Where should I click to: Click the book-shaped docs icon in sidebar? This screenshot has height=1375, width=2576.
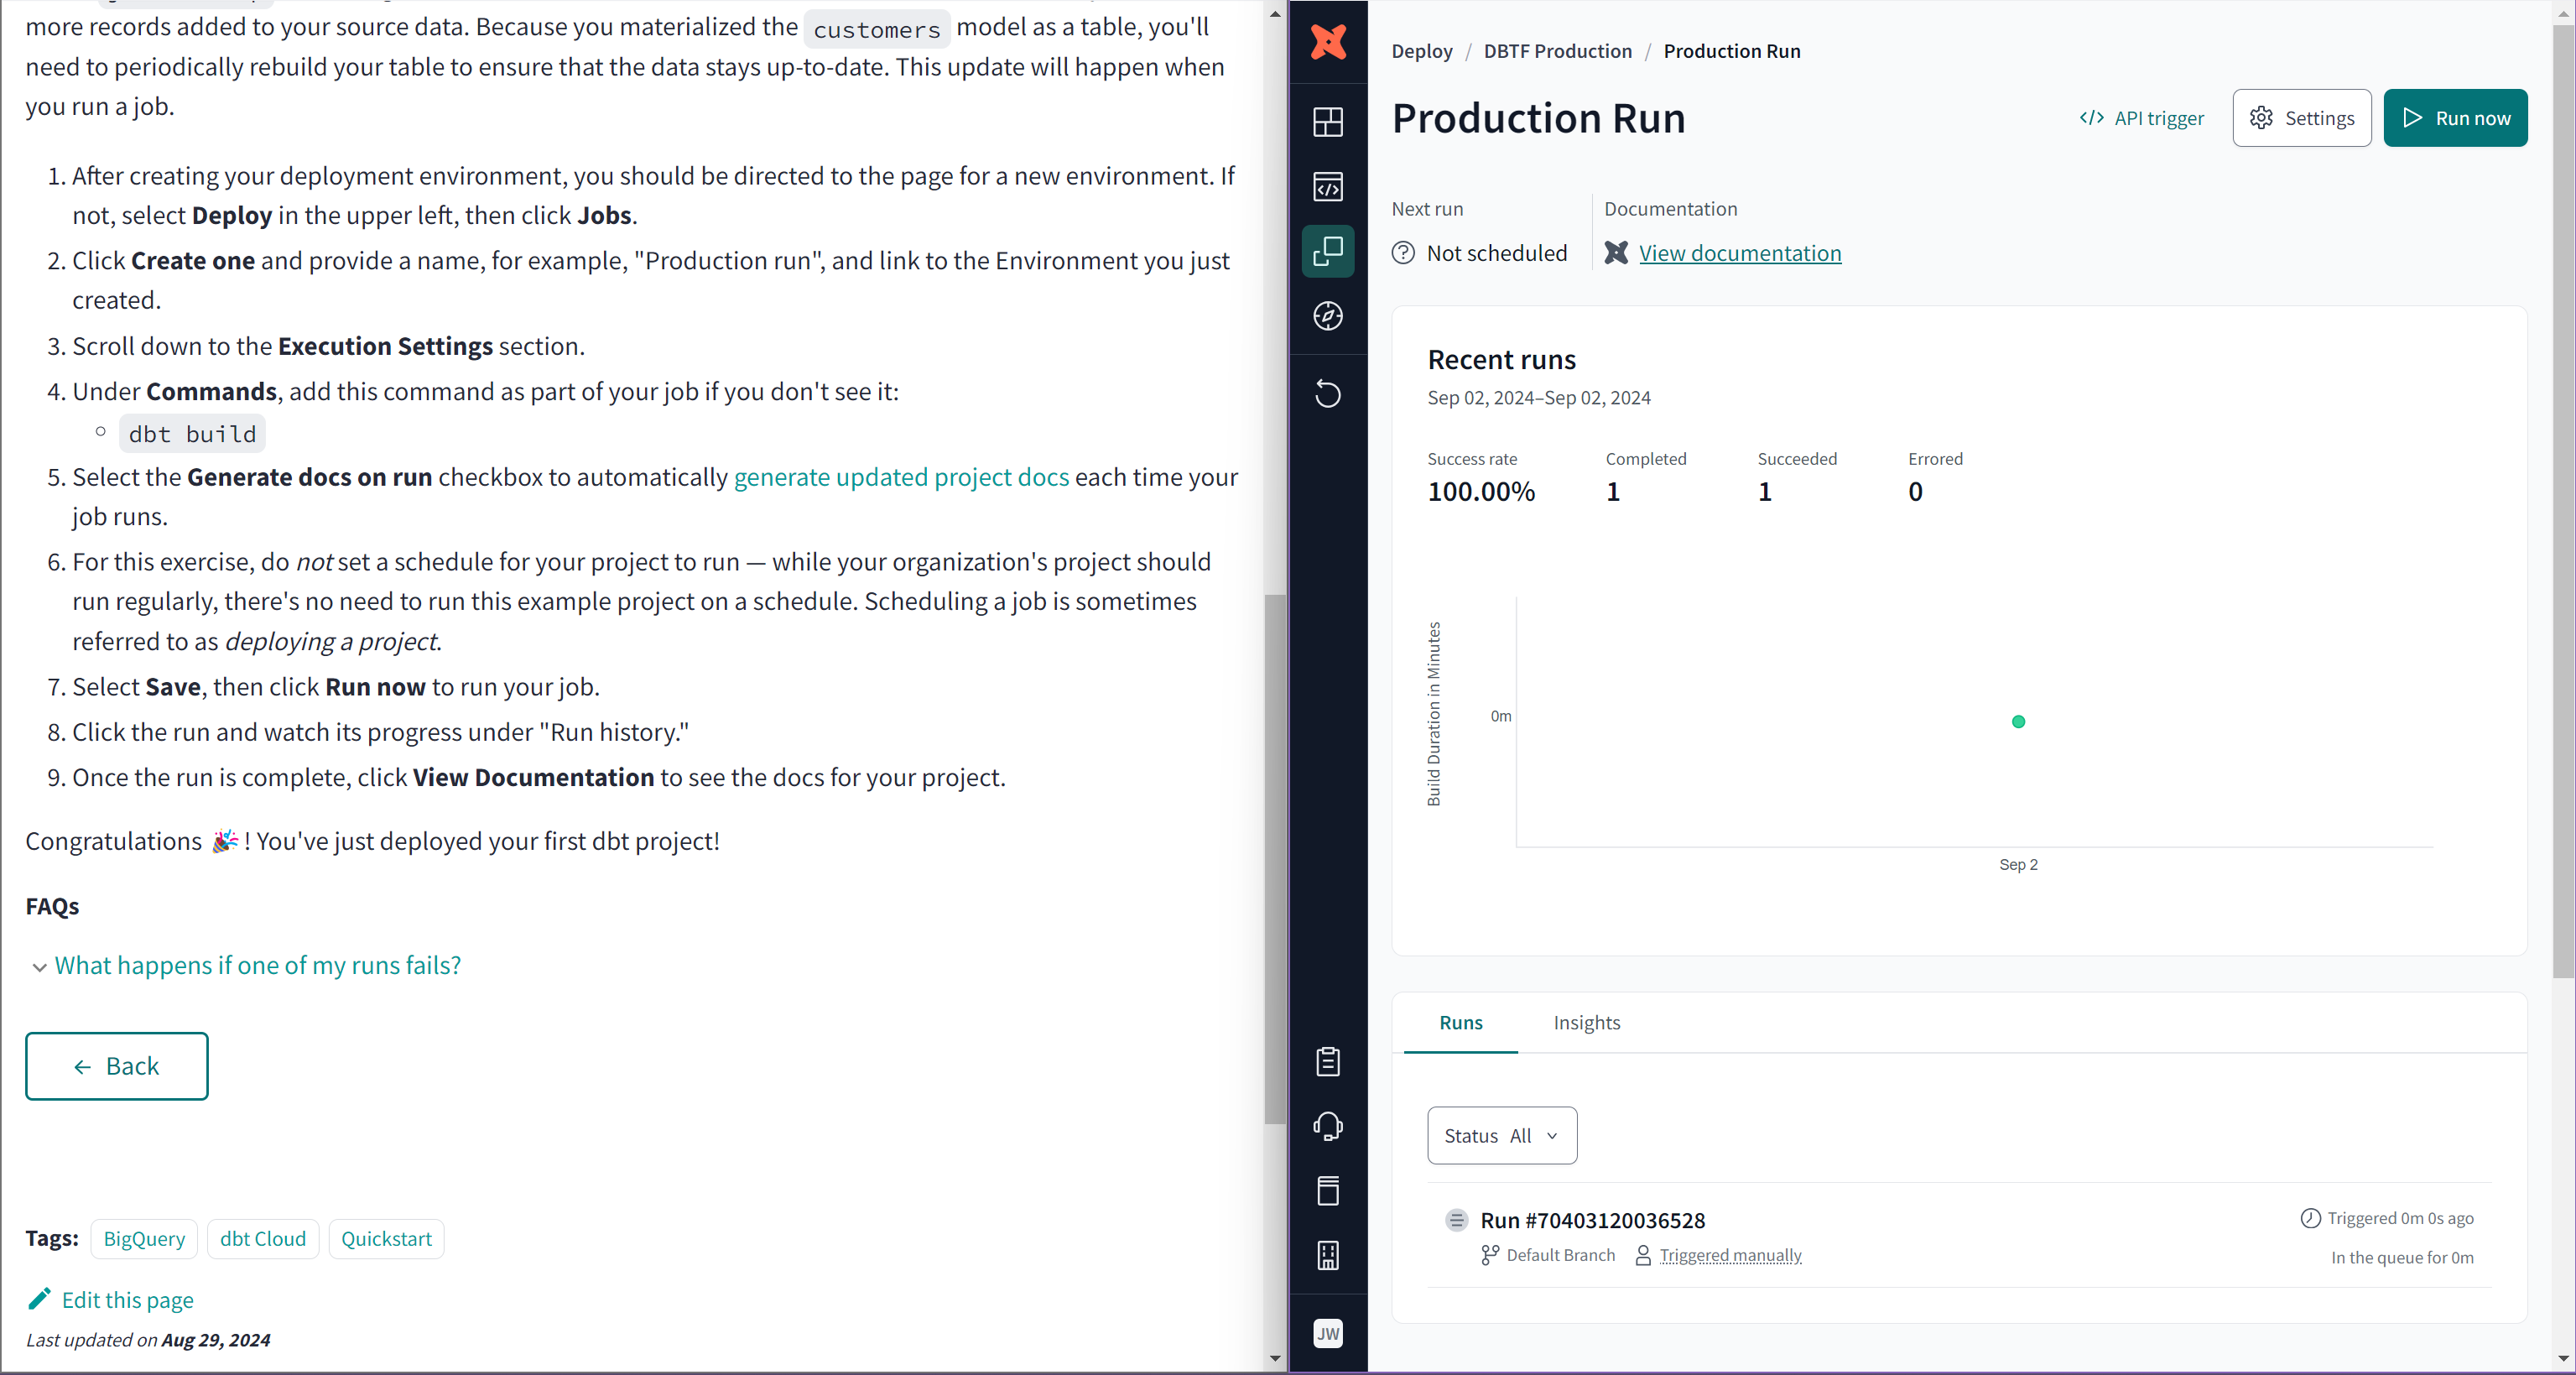[1328, 1190]
